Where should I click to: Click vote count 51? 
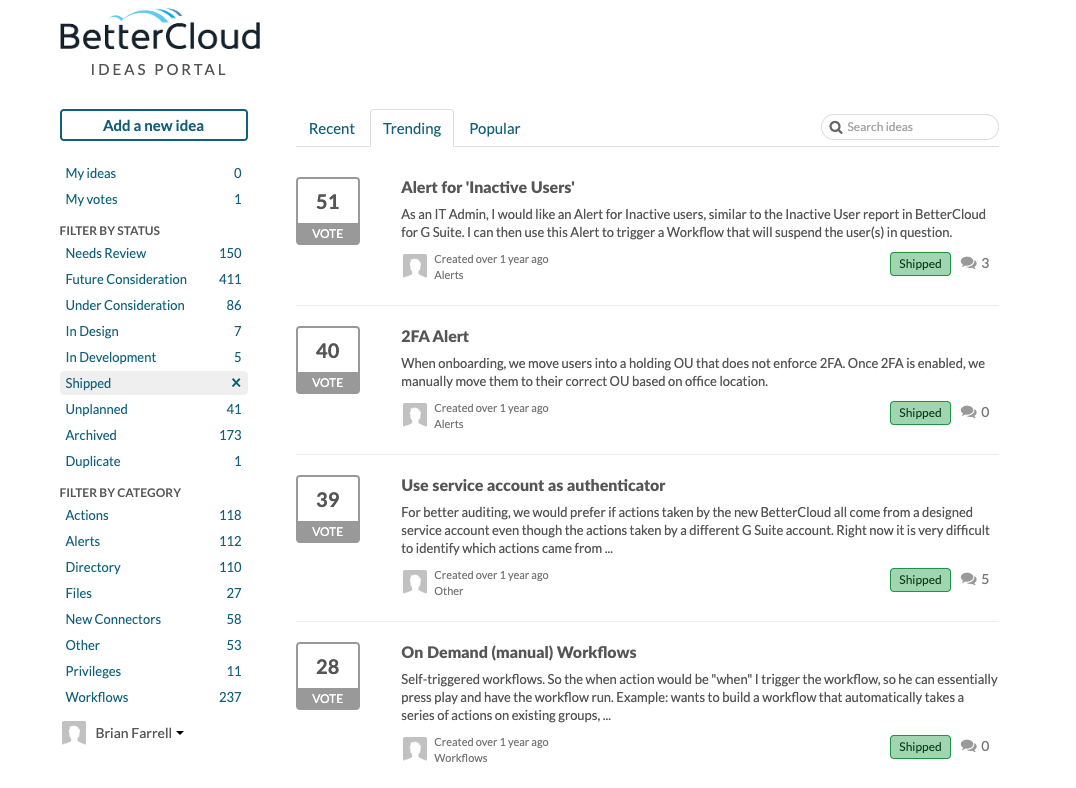tap(327, 201)
